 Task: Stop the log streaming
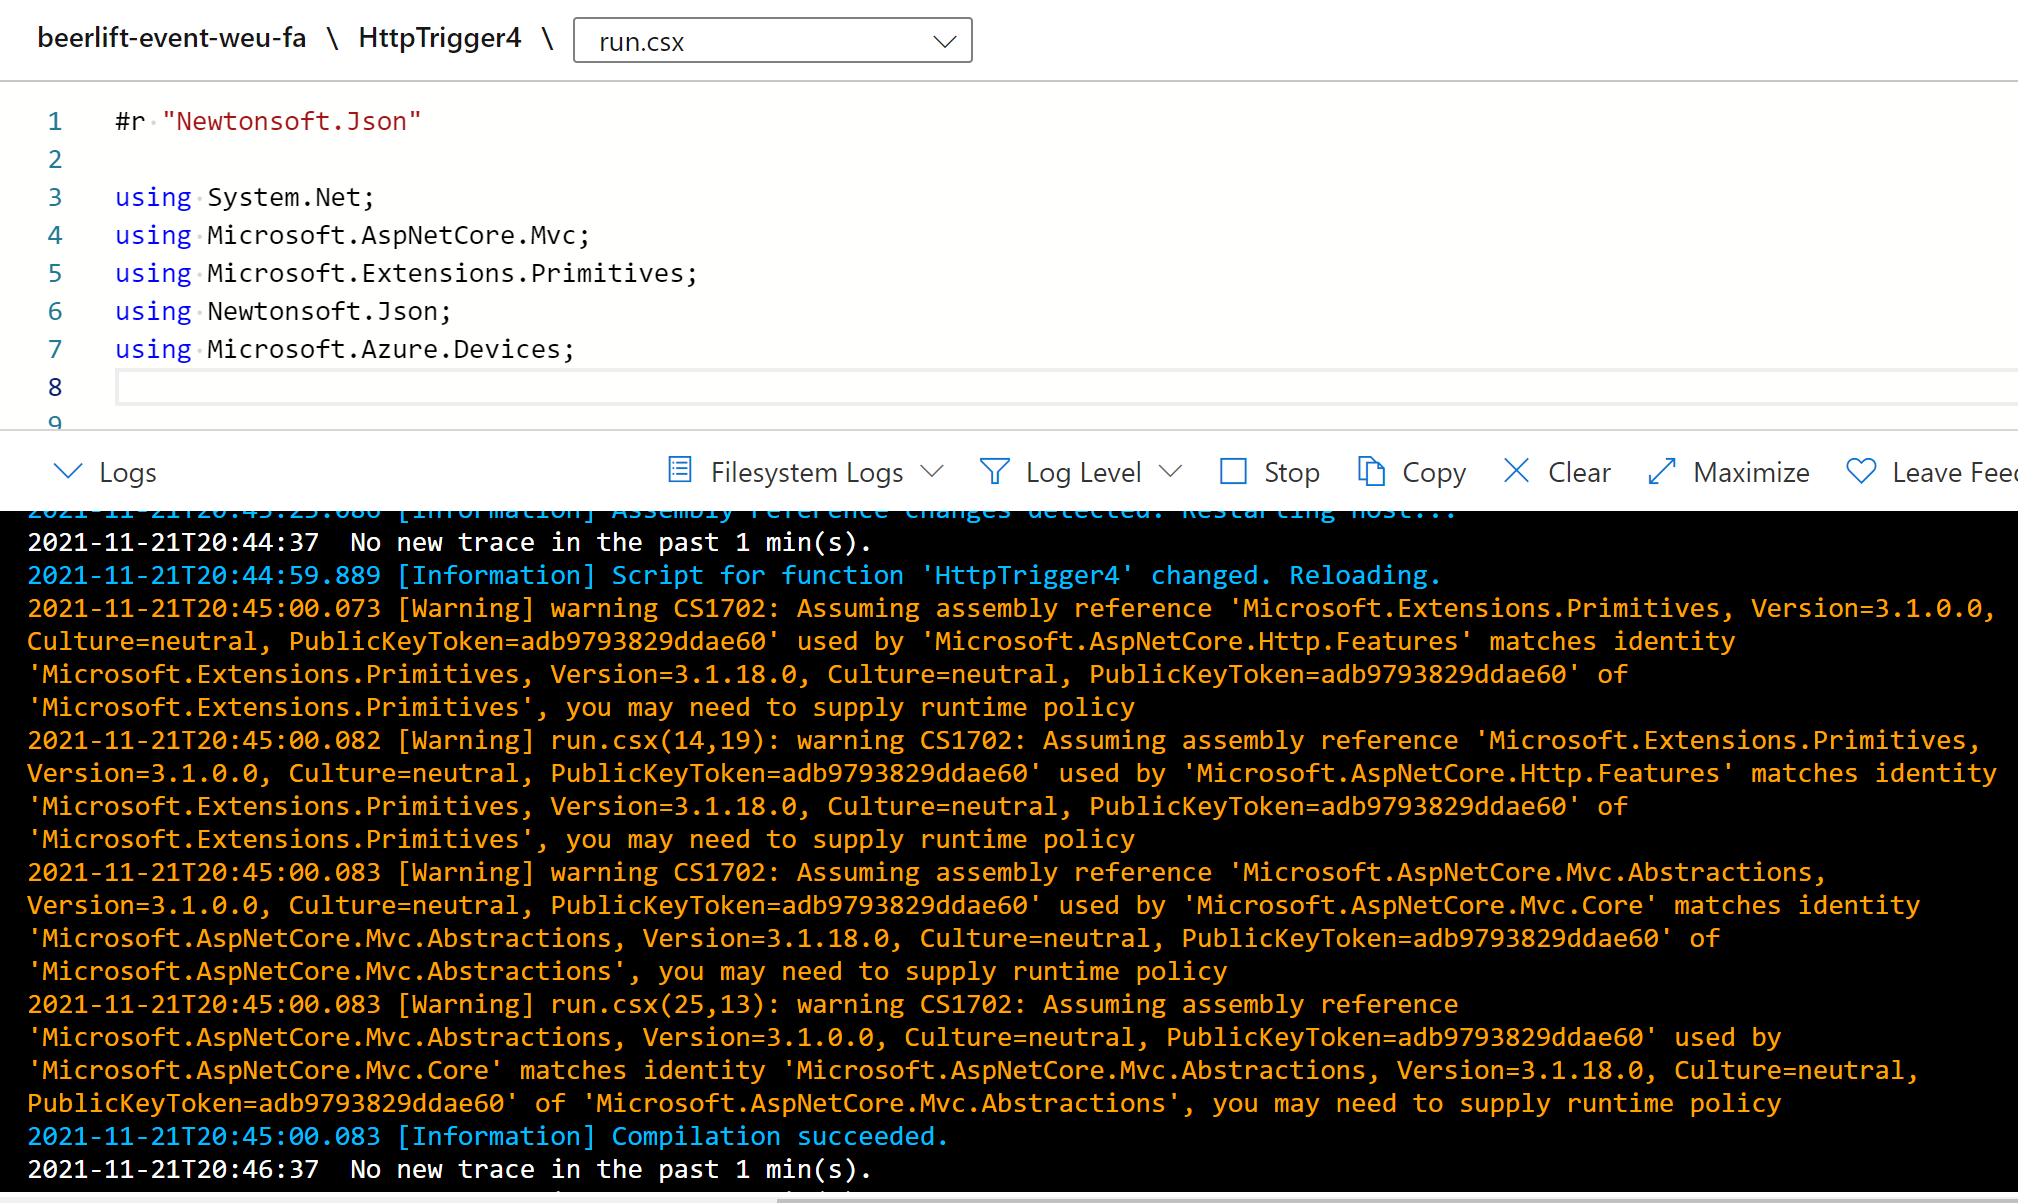[1269, 471]
